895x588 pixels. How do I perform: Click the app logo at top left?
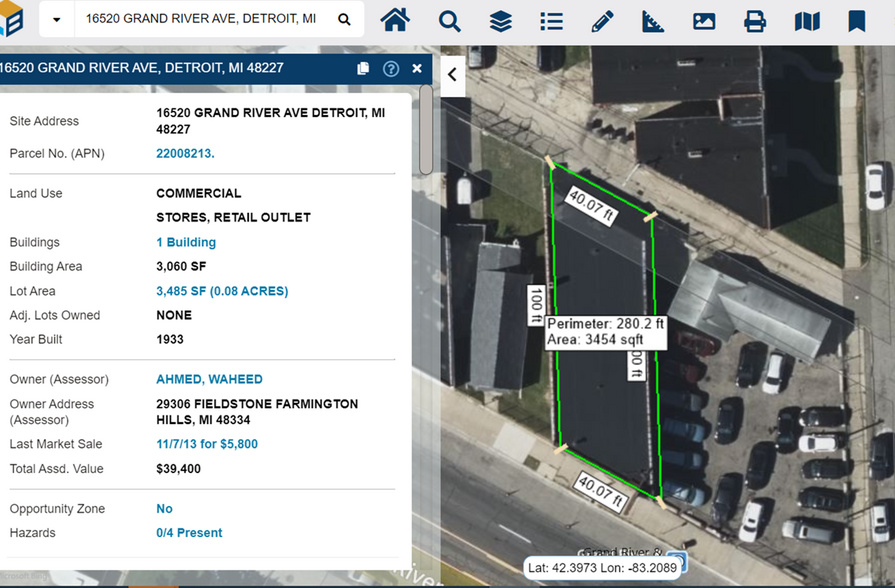point(11,19)
